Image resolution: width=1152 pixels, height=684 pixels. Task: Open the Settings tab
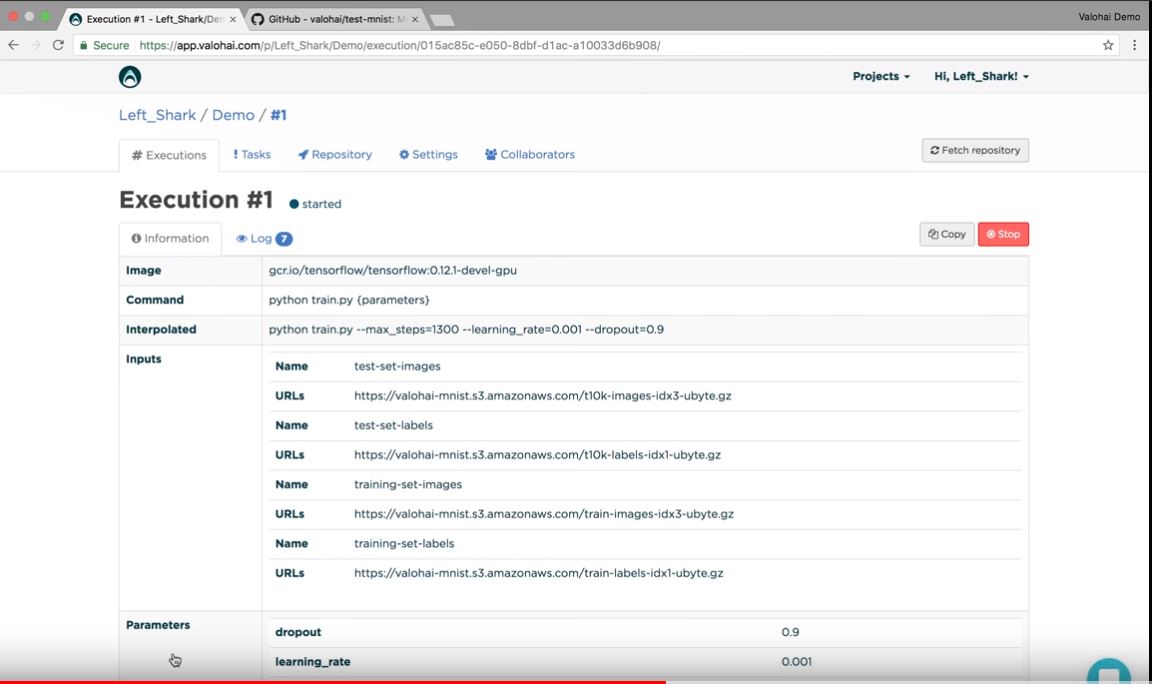click(x=428, y=154)
